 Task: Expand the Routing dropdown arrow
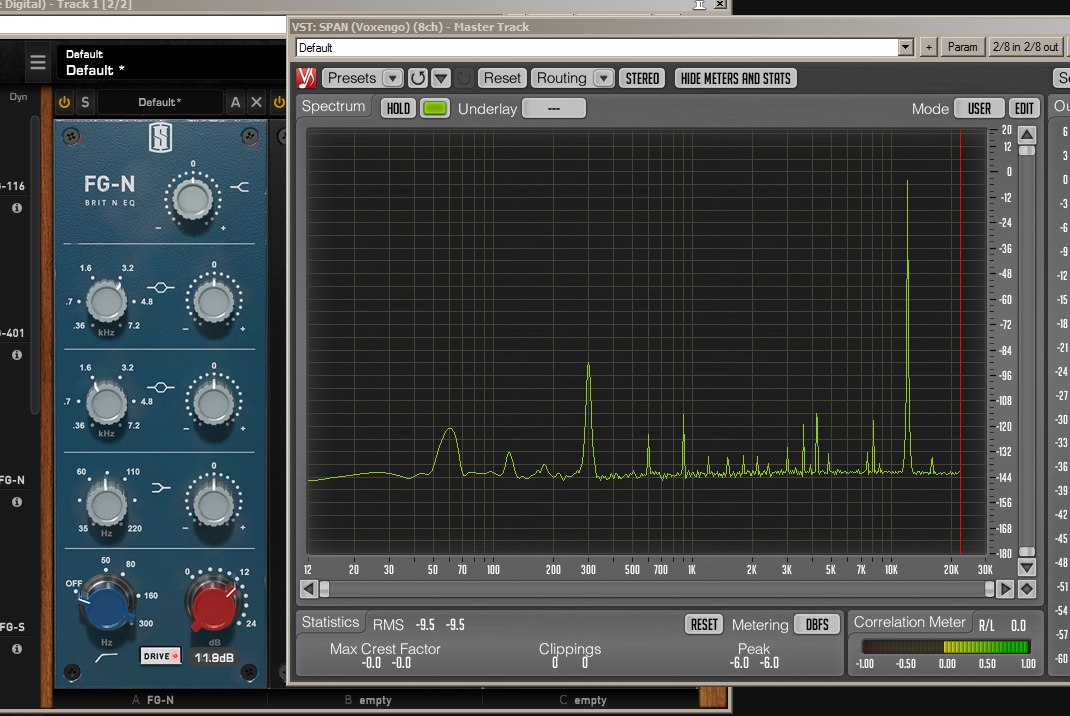pyautogui.click(x=603, y=78)
